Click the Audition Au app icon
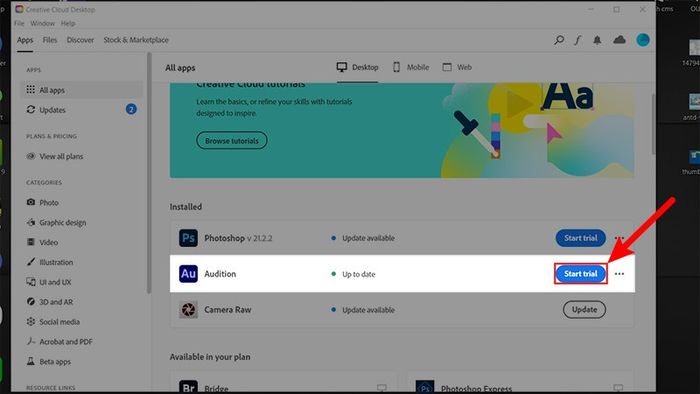This screenshot has height=394, width=700. tap(188, 274)
